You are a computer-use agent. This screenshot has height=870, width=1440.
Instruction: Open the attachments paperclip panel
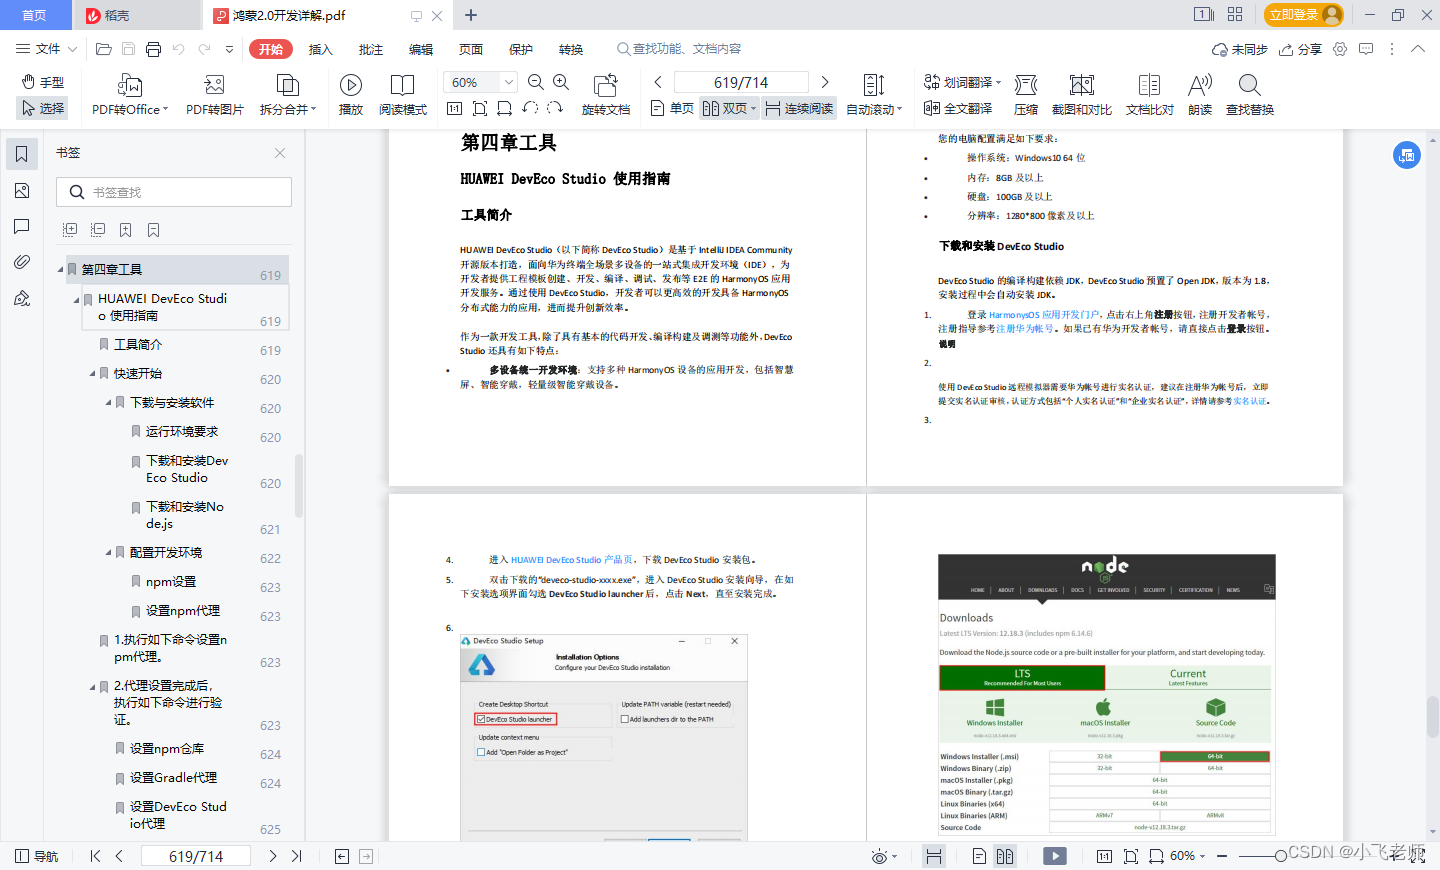22,262
